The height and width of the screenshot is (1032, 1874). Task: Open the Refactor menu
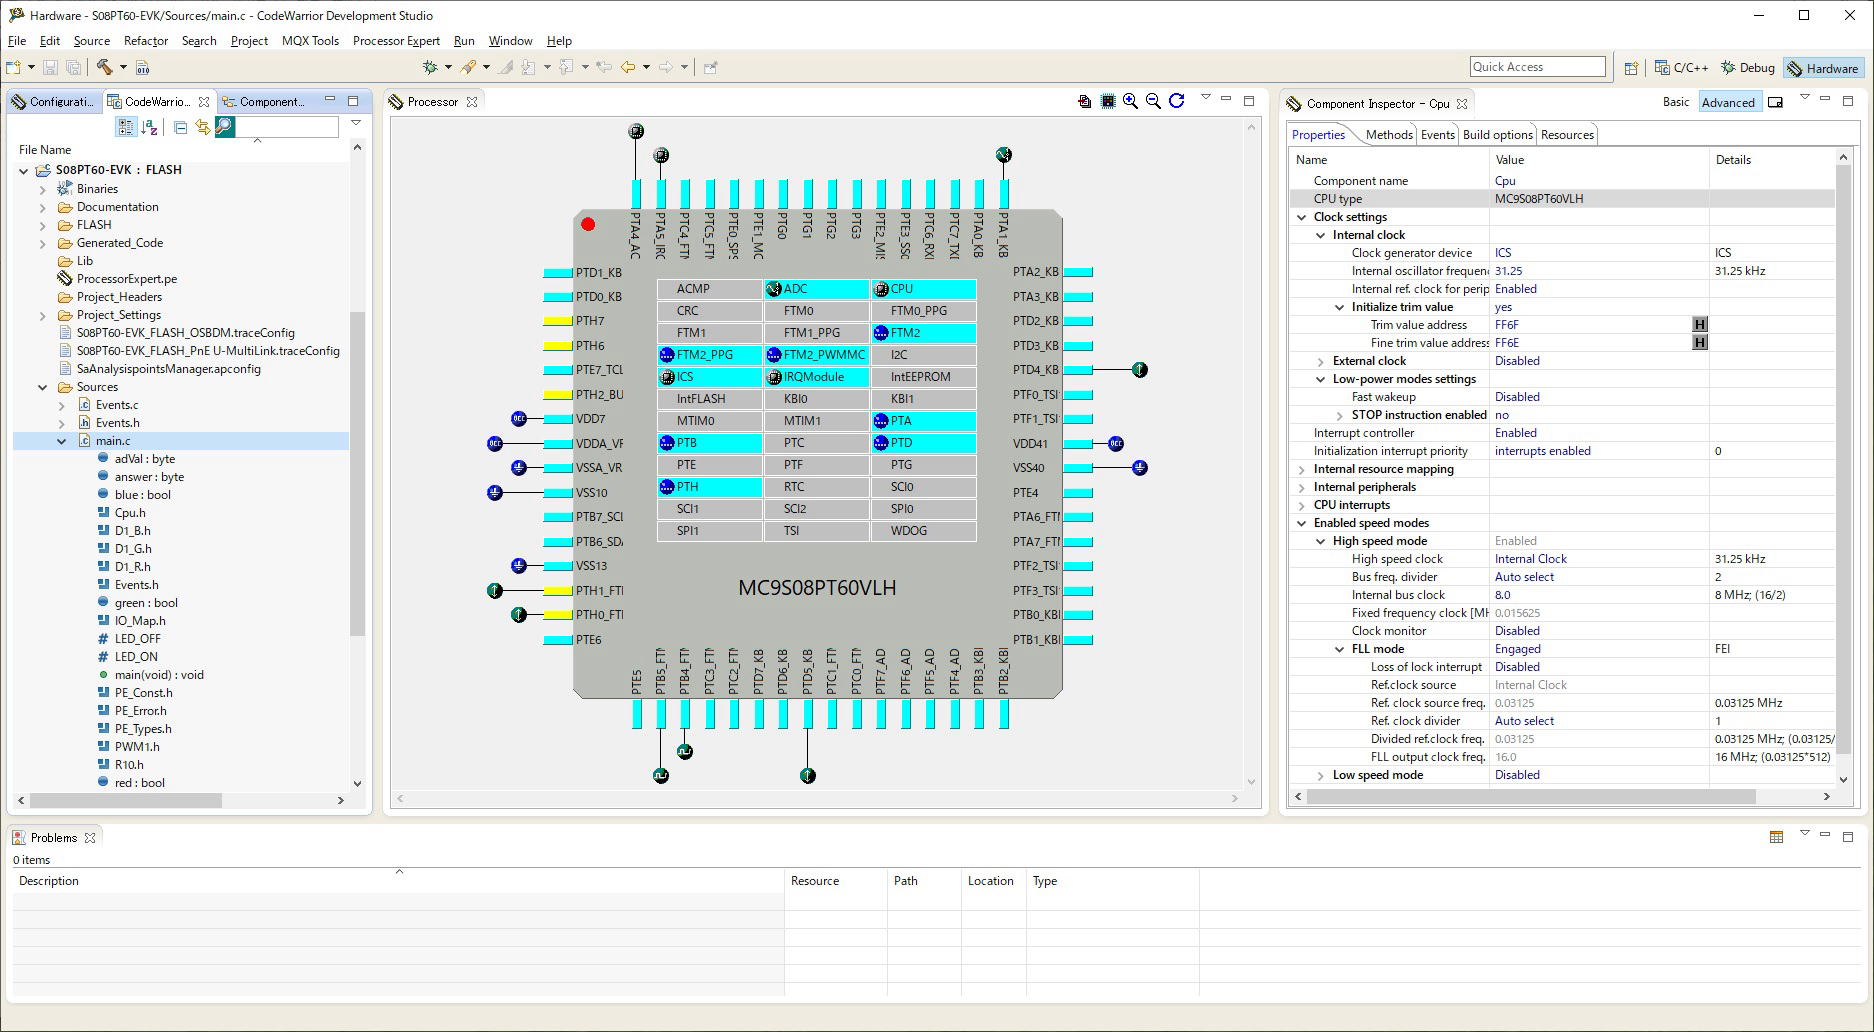(x=146, y=41)
